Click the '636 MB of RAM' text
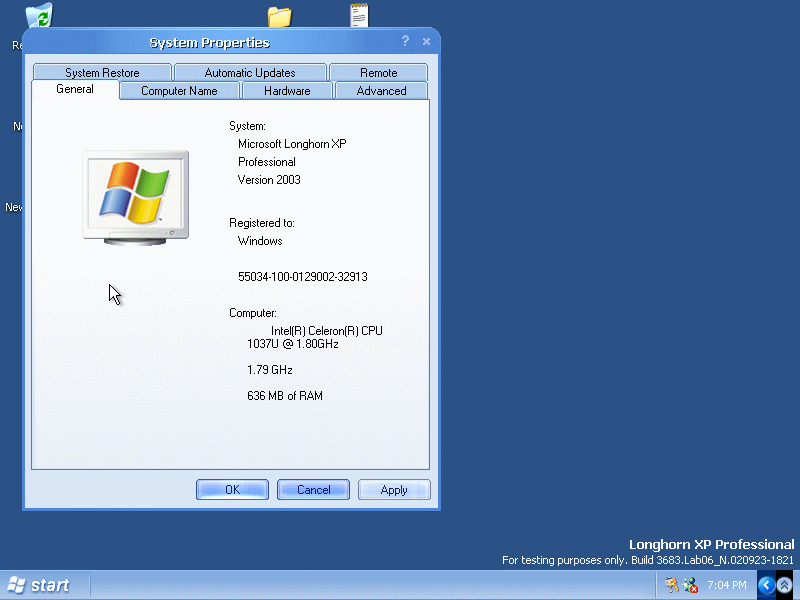 tap(285, 395)
